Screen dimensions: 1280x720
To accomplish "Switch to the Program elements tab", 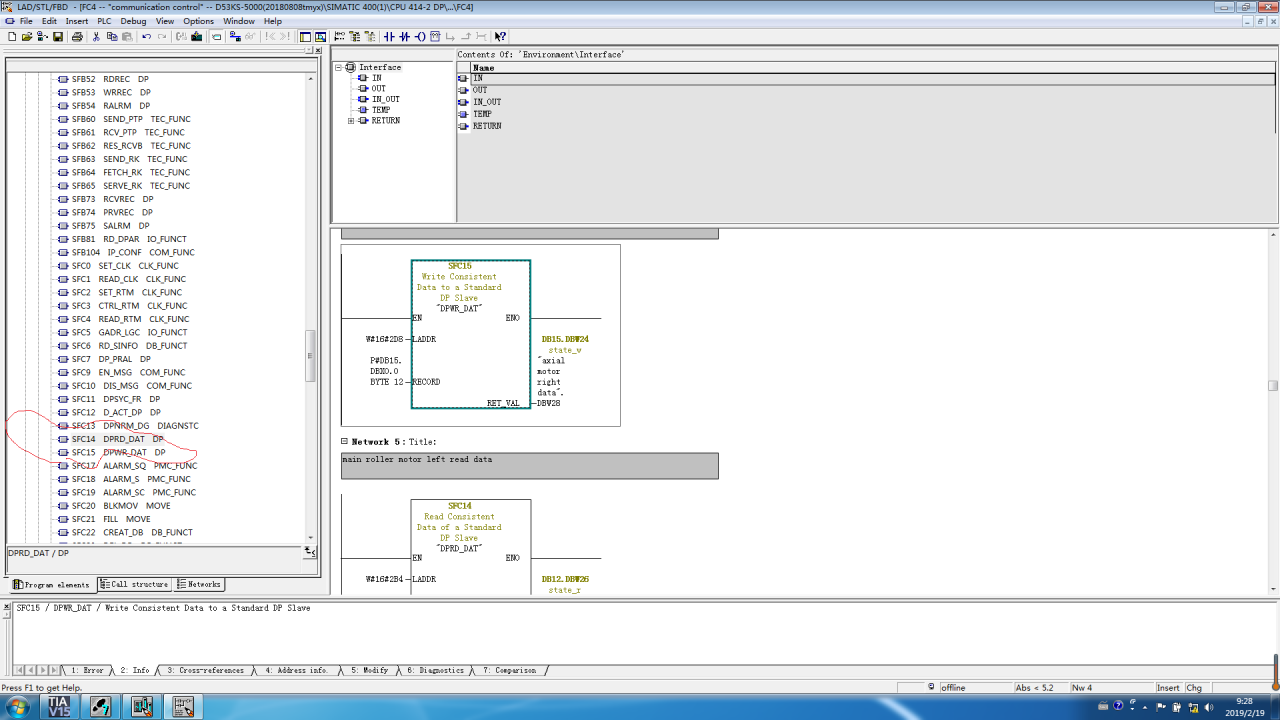I will pyautogui.click(x=51, y=584).
